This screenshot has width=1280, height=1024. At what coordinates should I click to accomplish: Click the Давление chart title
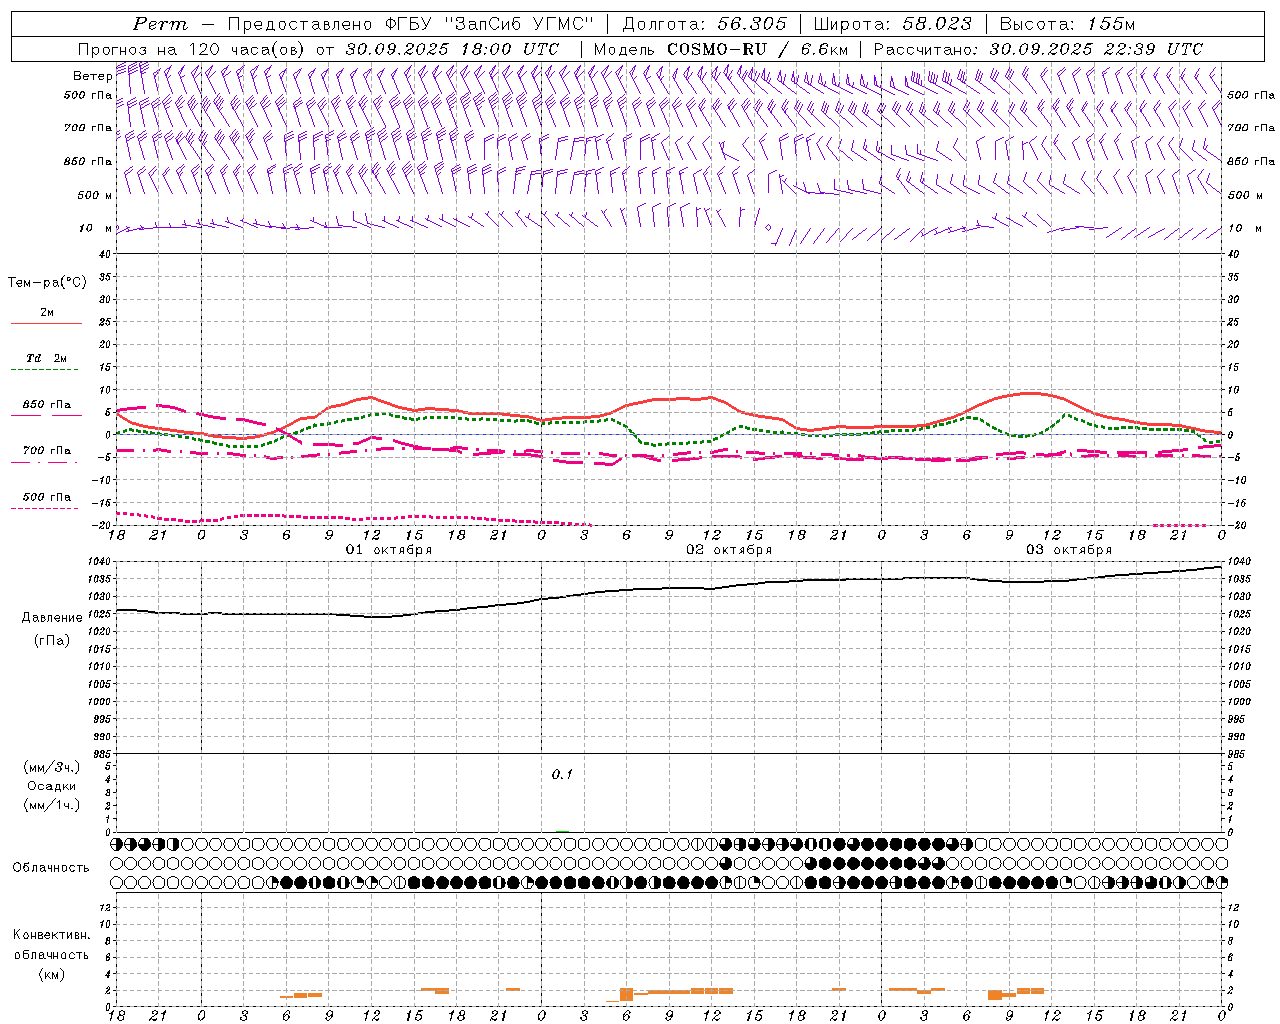pos(50,618)
